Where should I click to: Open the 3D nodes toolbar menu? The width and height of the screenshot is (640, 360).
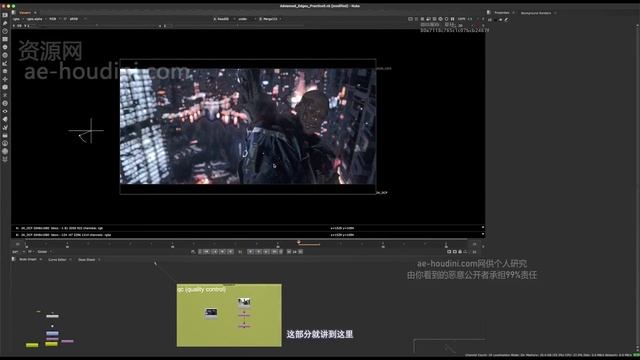click(5, 87)
